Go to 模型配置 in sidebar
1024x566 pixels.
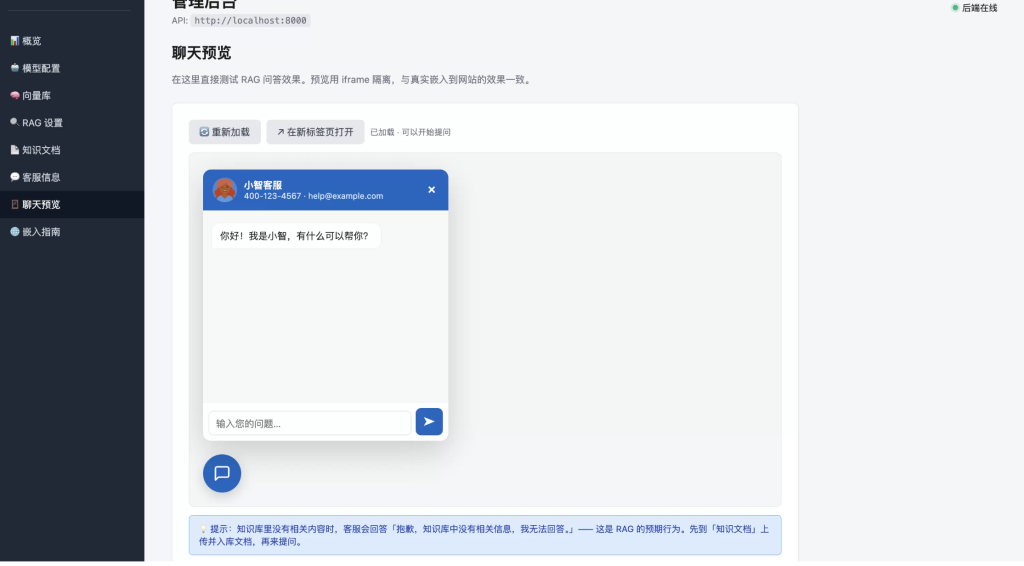tap(72, 68)
